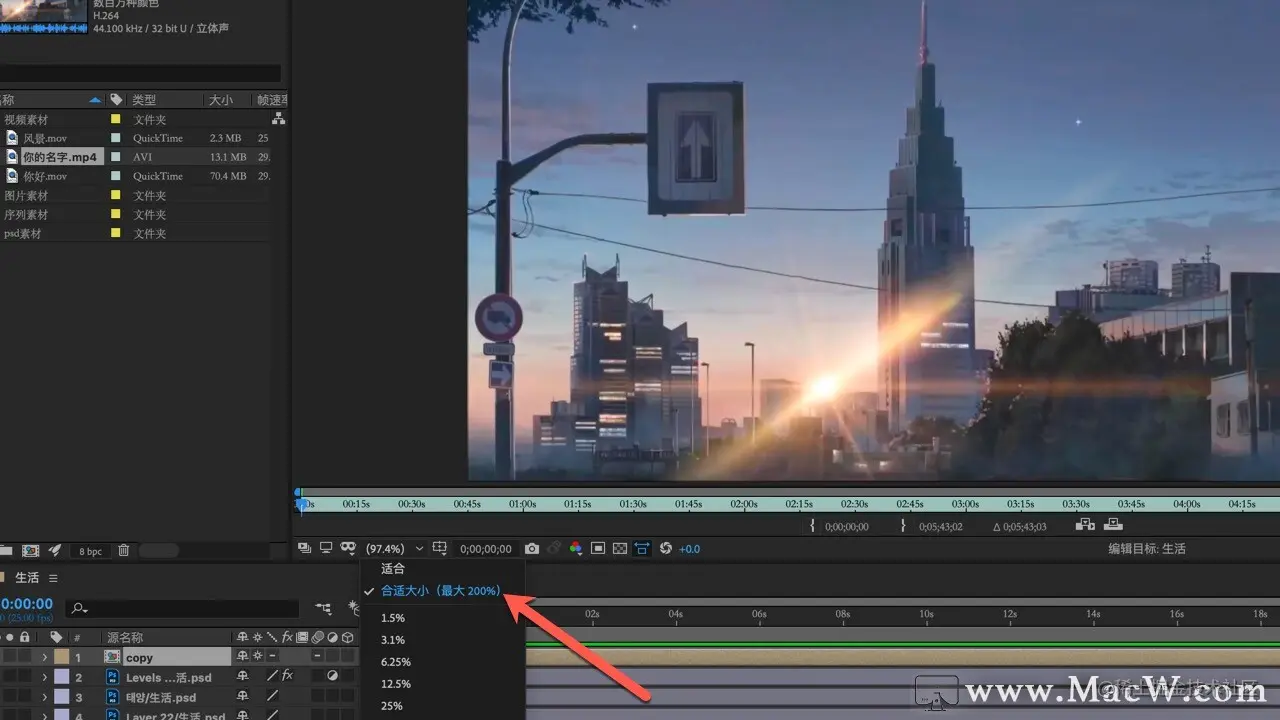The width and height of the screenshot is (1280, 720).
Task: Select 适合 from zoom menu
Action: (393, 568)
